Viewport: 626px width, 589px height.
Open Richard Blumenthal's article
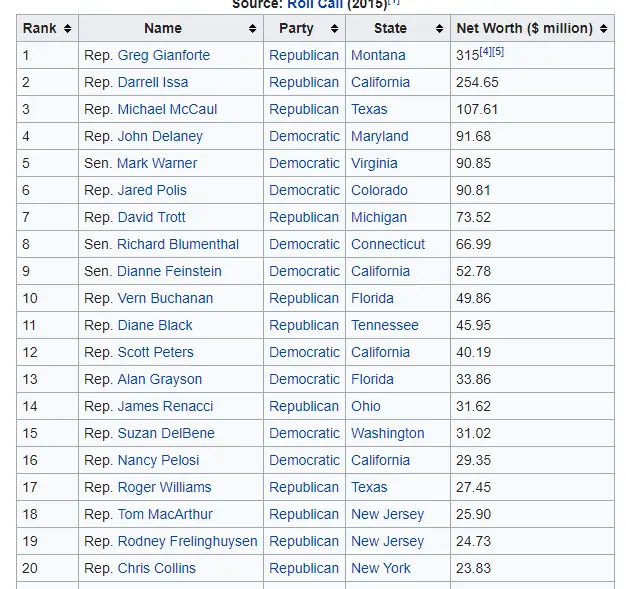178,244
